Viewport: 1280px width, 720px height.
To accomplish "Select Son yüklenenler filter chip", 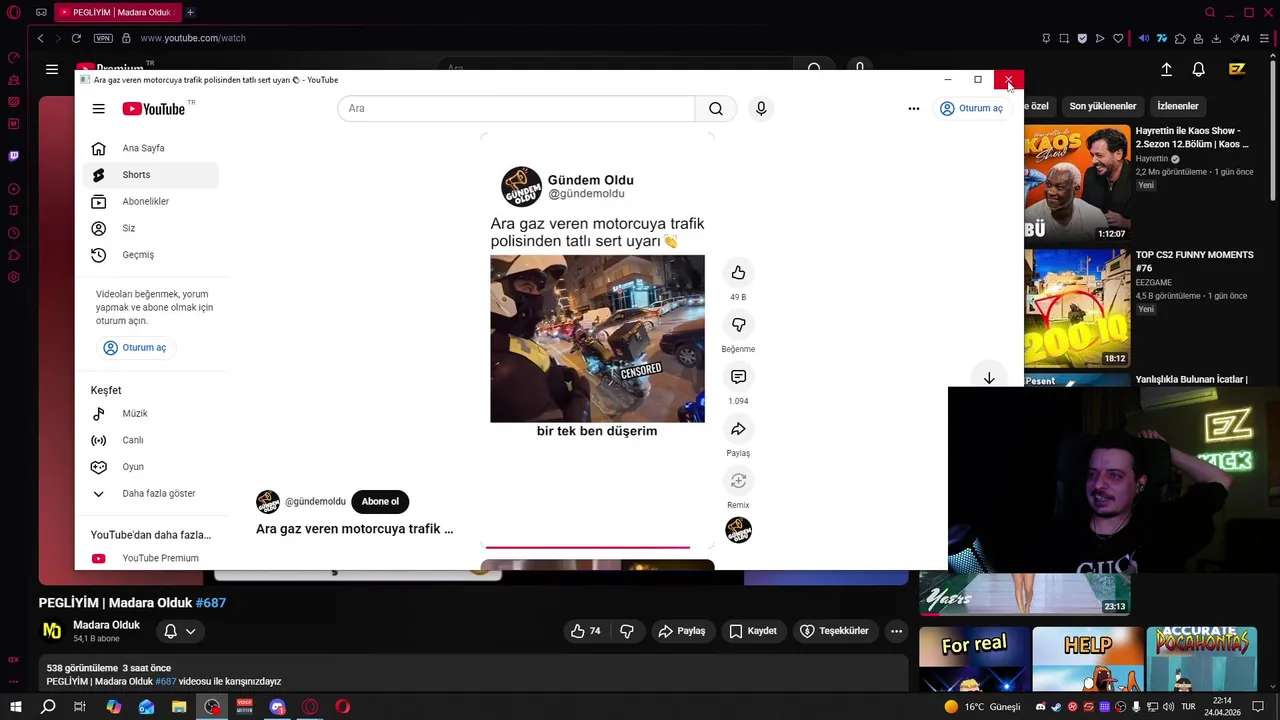I will pos(1102,106).
